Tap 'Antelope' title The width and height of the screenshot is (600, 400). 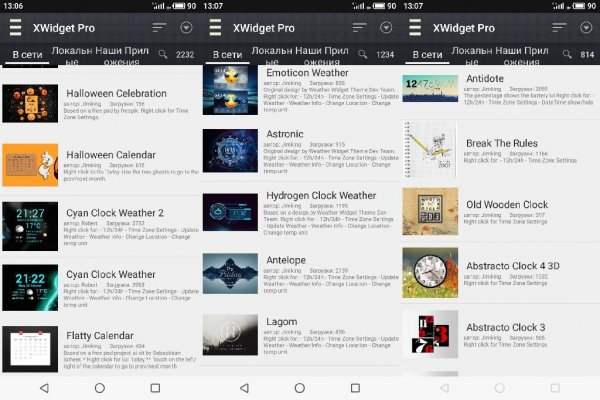[286, 260]
